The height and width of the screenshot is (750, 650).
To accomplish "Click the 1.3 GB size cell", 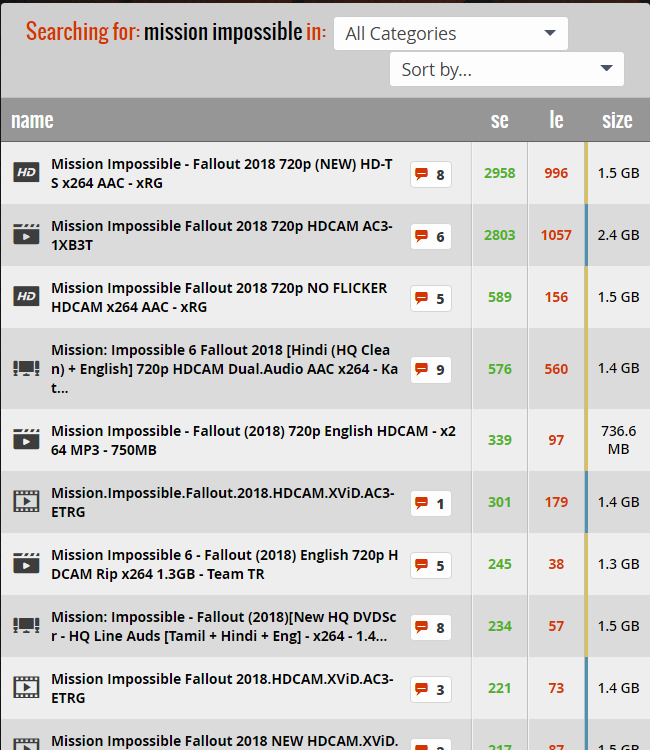I will 618,564.
